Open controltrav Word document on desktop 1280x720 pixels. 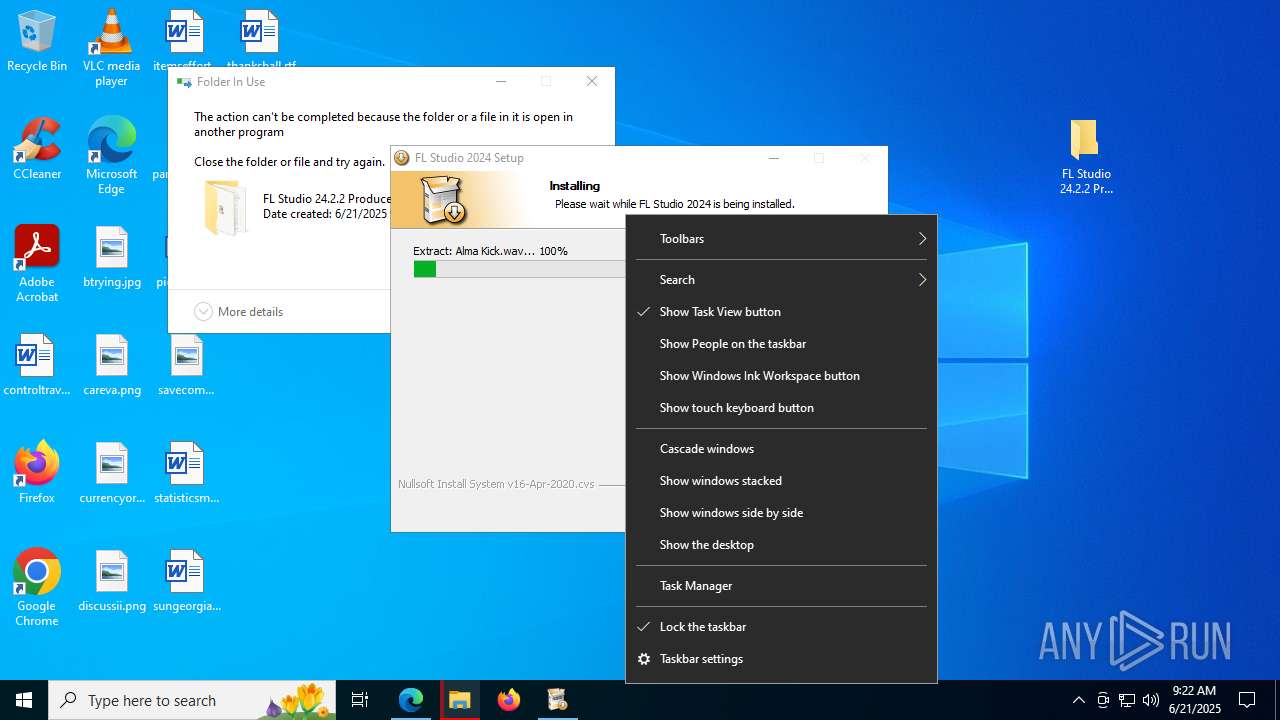tap(37, 365)
